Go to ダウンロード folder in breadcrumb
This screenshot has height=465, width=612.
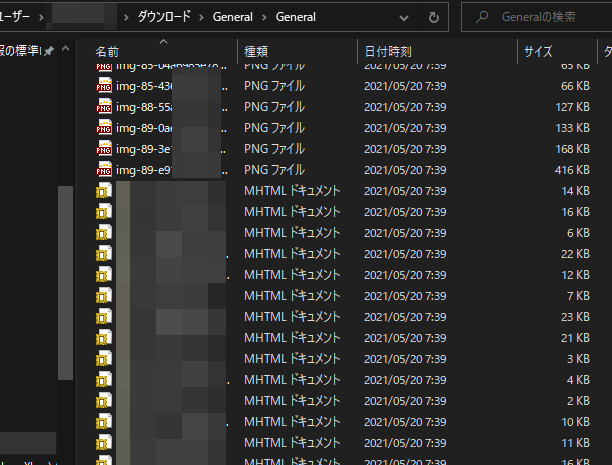point(164,17)
